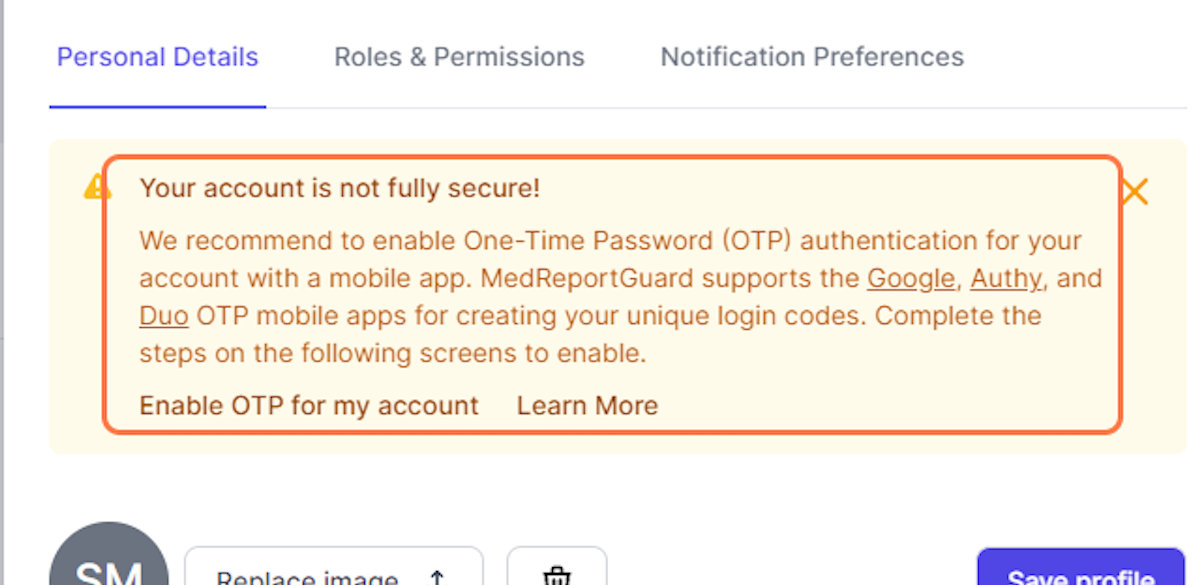Open the Authy app link
This screenshot has height=586, width=1200.
1006,278
